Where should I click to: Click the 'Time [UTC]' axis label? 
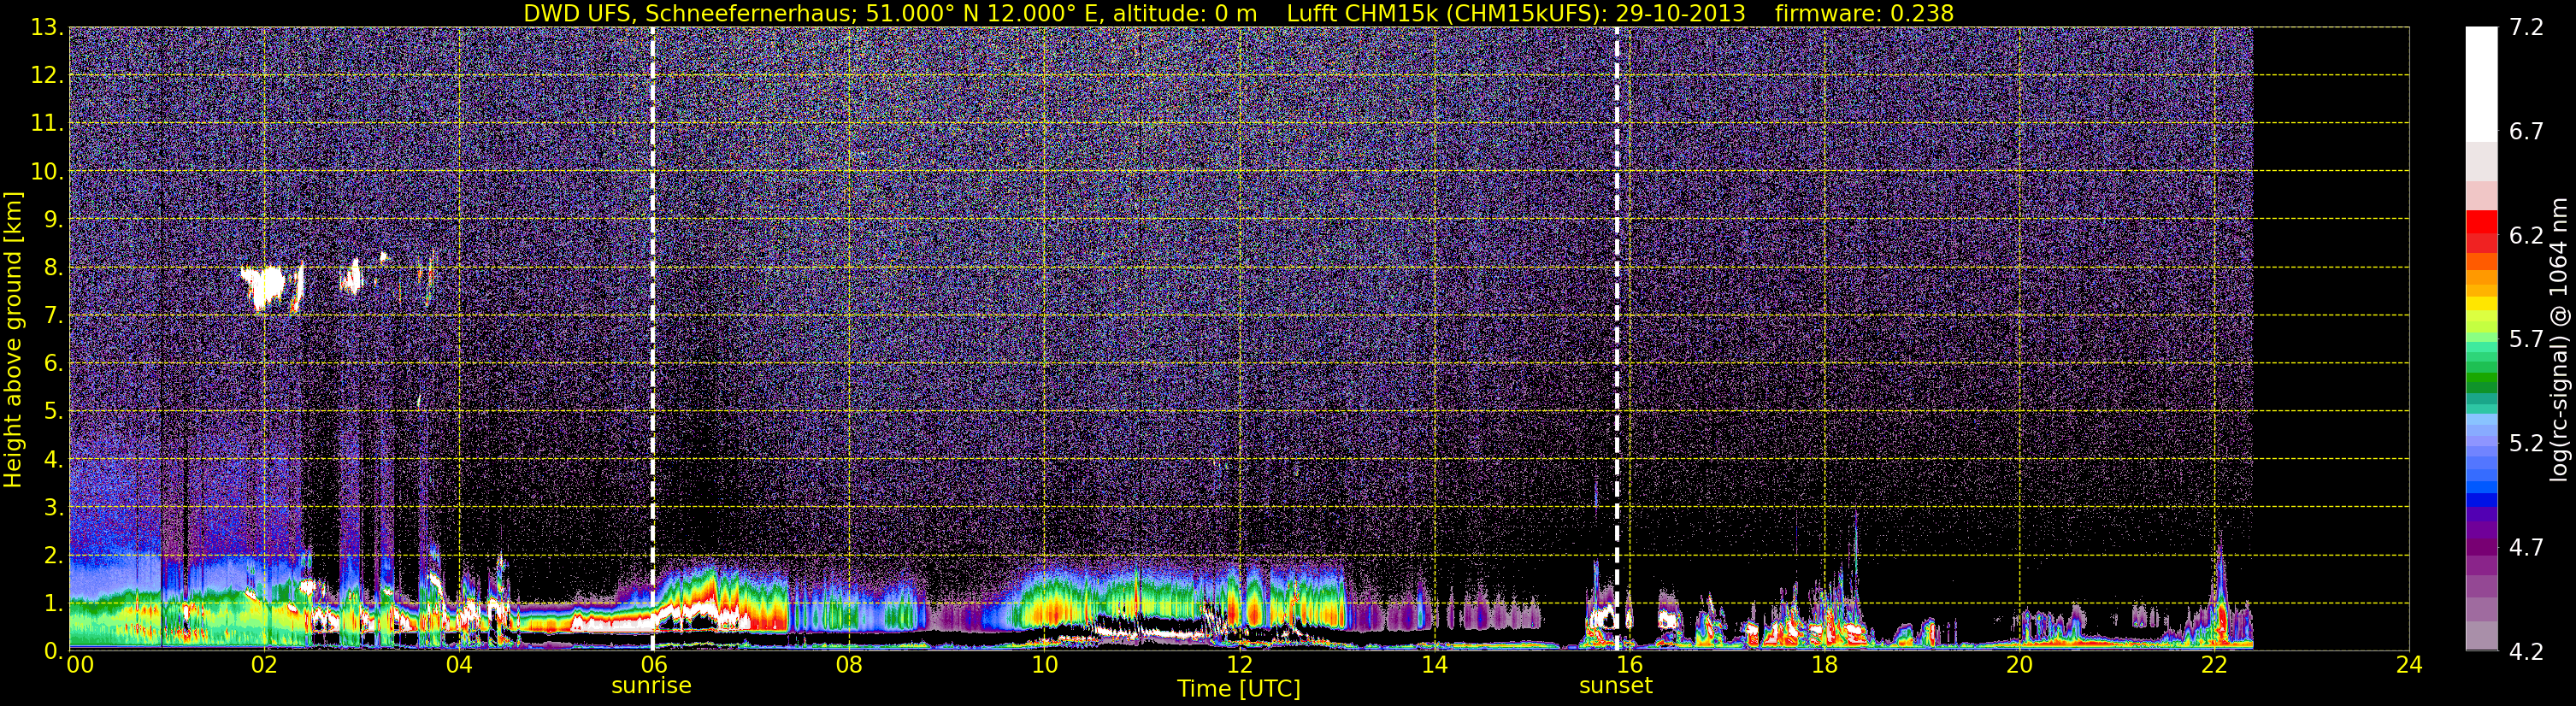pyautogui.click(x=1238, y=689)
